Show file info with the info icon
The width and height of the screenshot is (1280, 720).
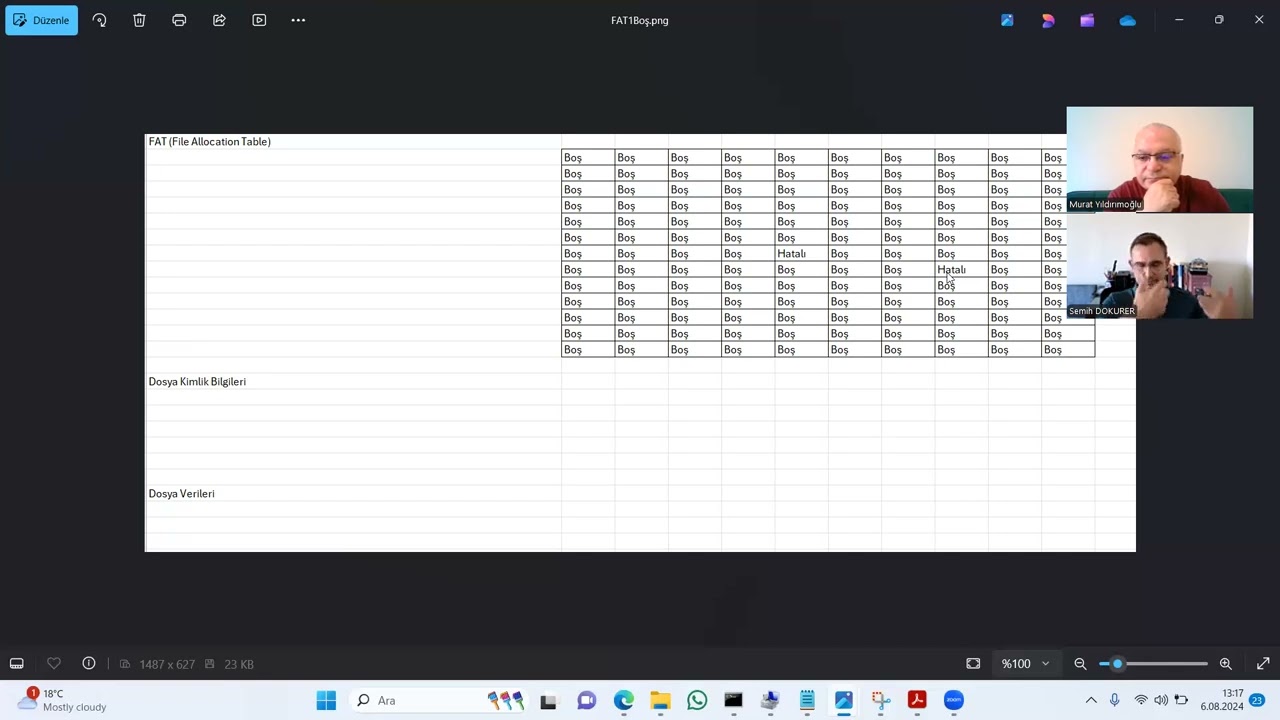pos(89,663)
